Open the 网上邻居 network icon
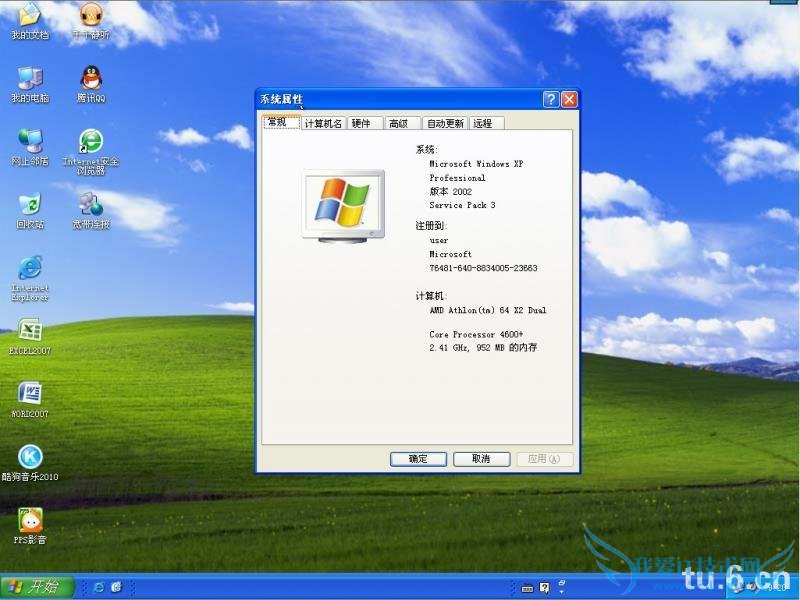The width and height of the screenshot is (800, 600). [x=30, y=147]
